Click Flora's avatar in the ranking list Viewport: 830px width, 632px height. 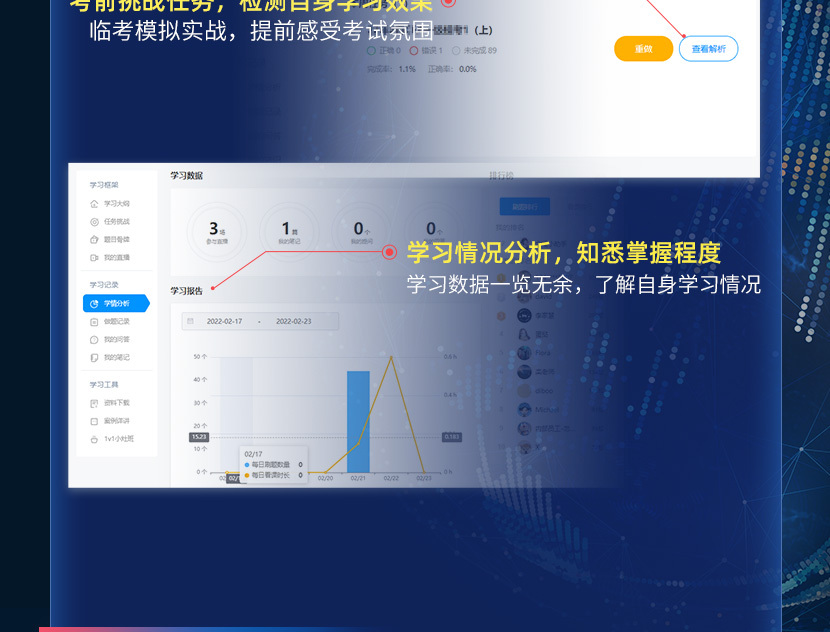[x=524, y=353]
